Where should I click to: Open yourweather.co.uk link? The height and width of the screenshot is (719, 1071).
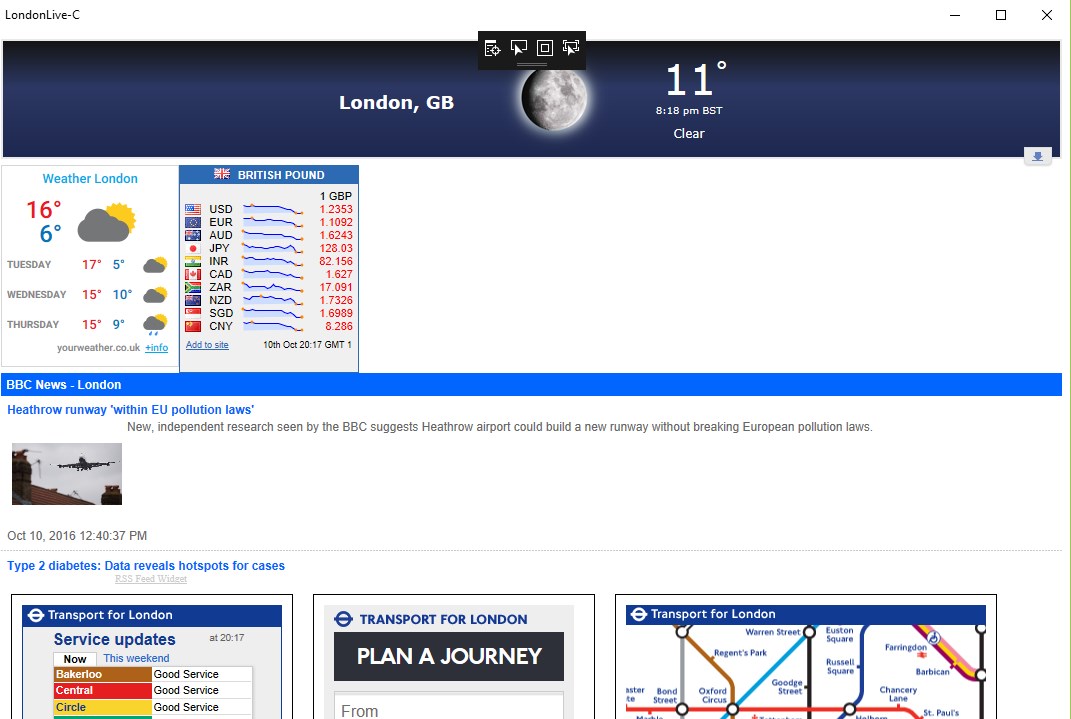[x=98, y=348]
